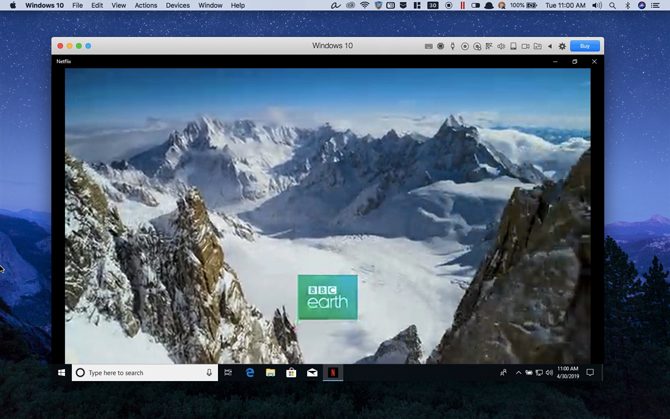Open Siri from the Mac menu bar

click(x=641, y=5)
